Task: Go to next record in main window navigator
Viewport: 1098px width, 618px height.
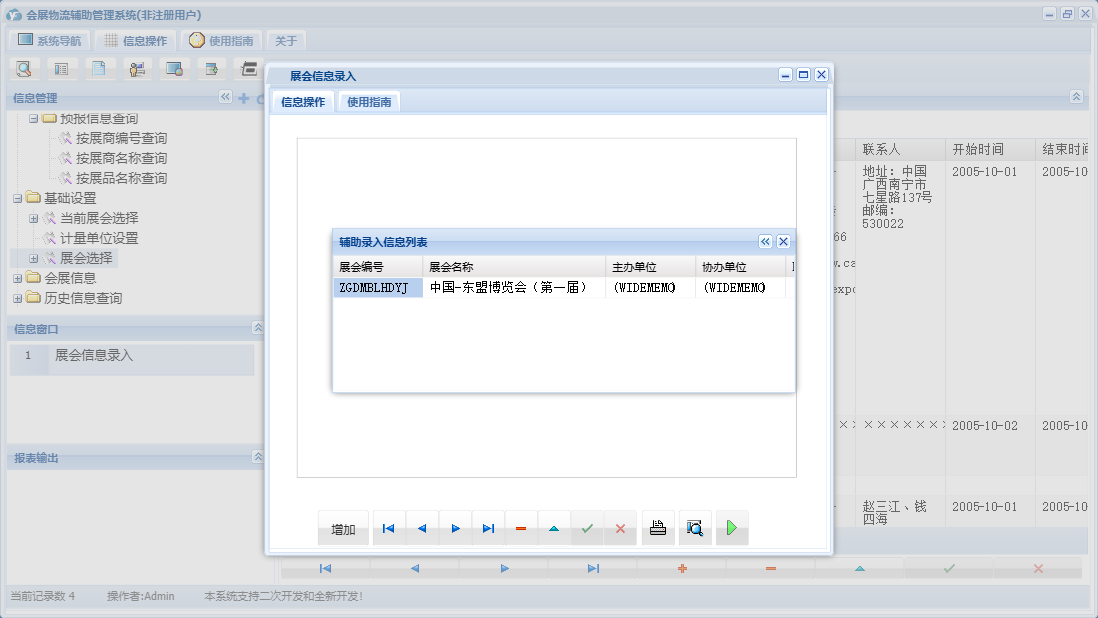Action: pyautogui.click(x=504, y=568)
